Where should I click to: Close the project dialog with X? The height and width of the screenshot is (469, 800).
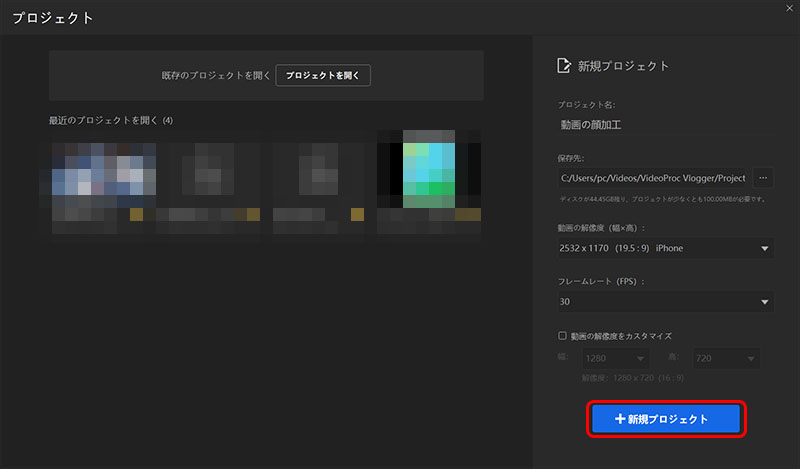pyautogui.click(x=789, y=8)
